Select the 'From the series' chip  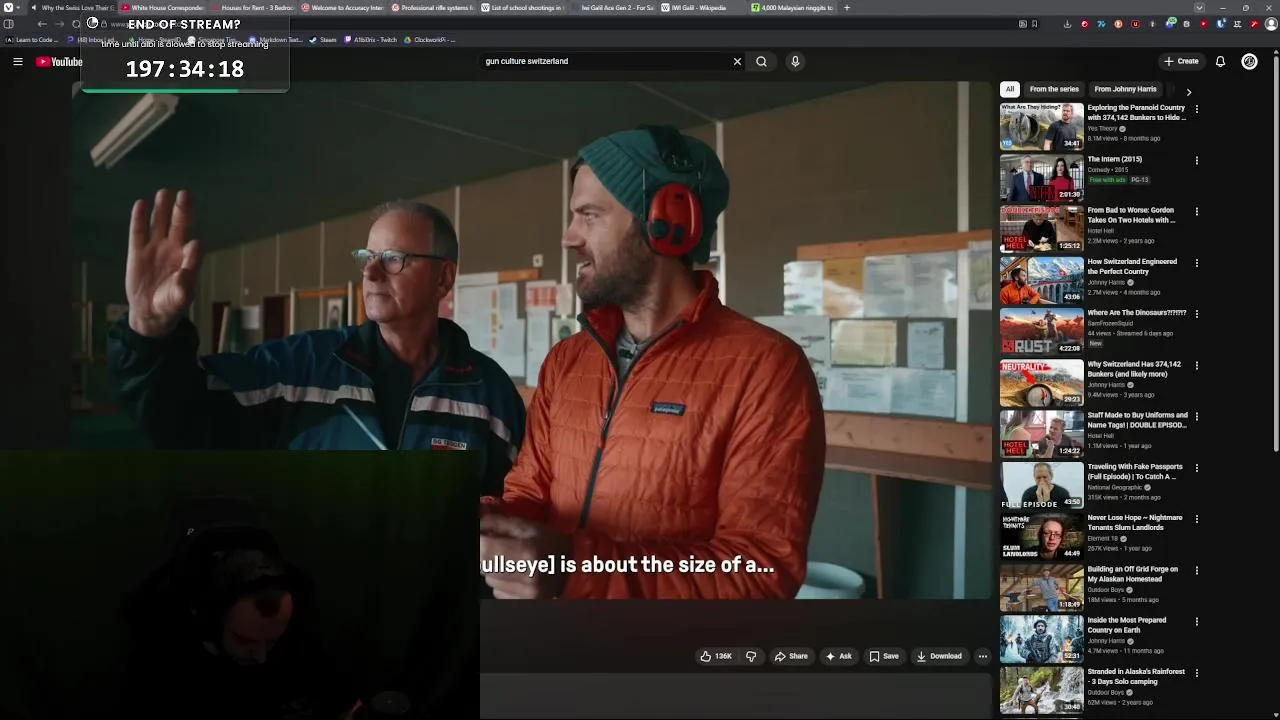[1054, 89]
